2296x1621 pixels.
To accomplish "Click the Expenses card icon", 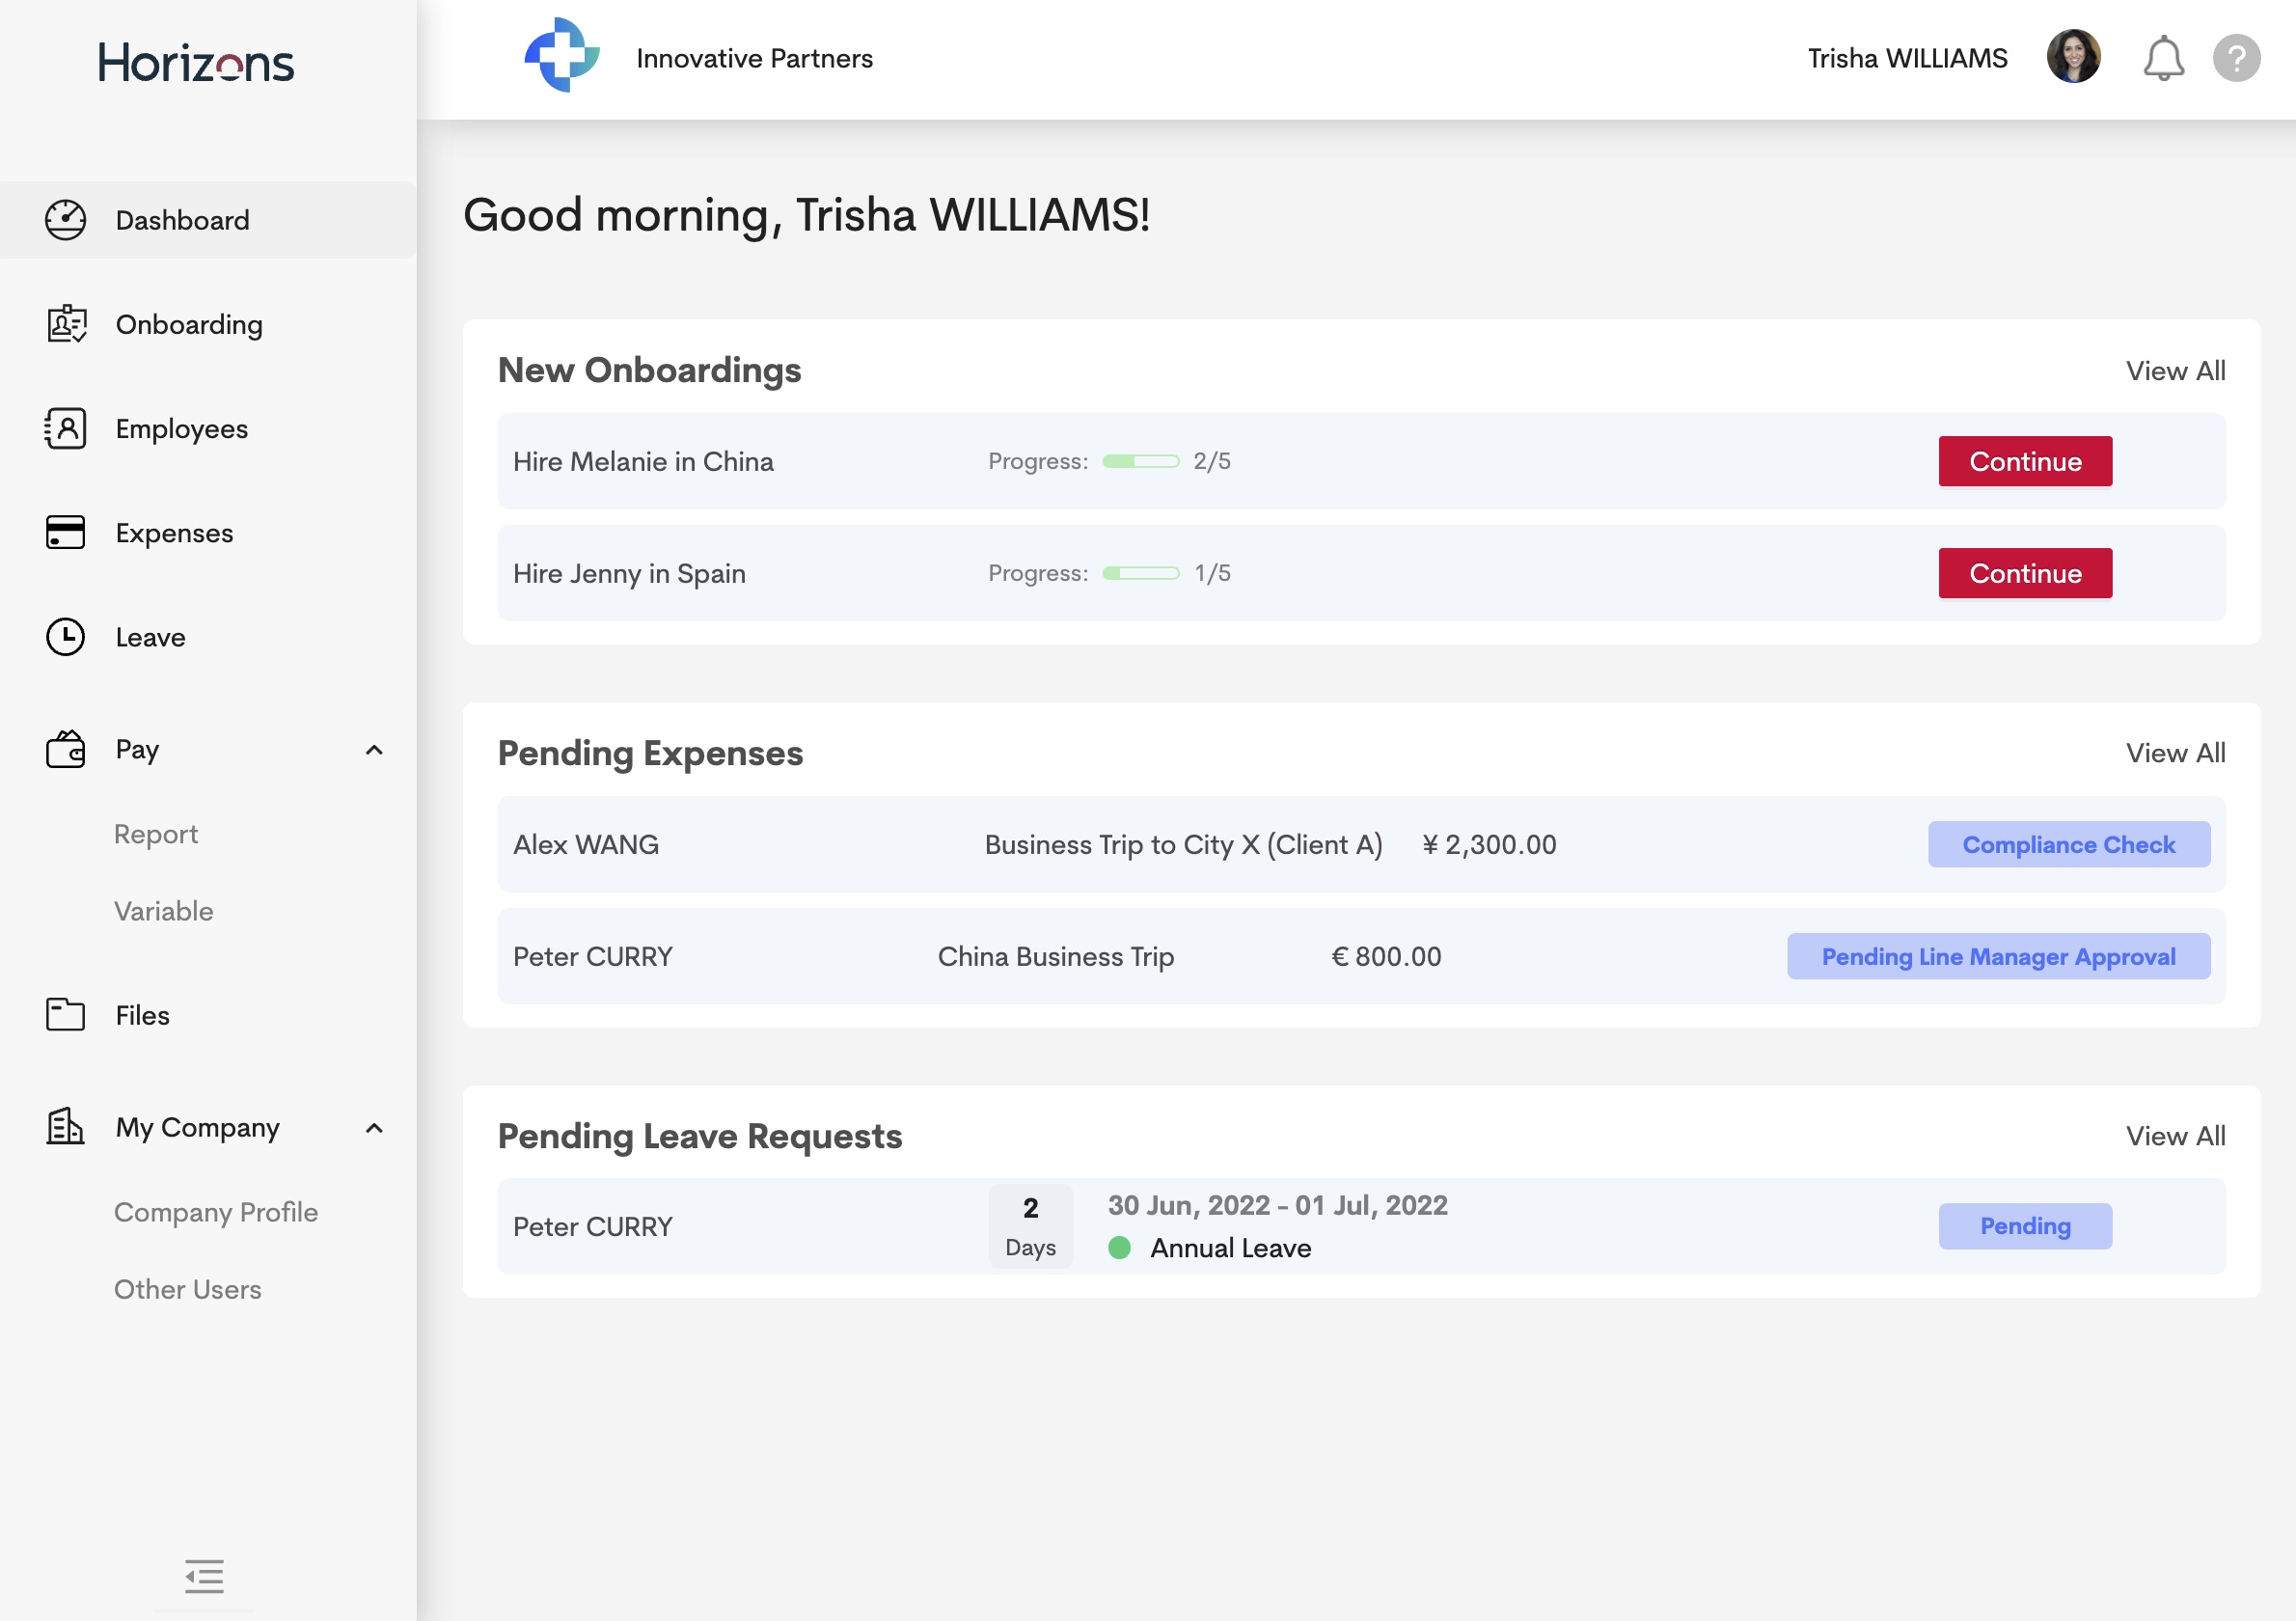I will pos(64,533).
